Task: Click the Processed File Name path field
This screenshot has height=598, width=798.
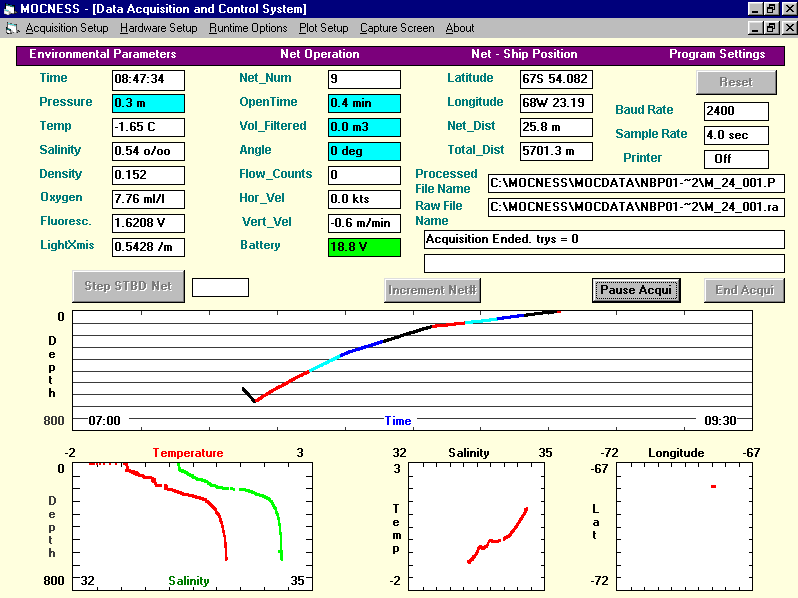Action: pyautogui.click(x=636, y=183)
